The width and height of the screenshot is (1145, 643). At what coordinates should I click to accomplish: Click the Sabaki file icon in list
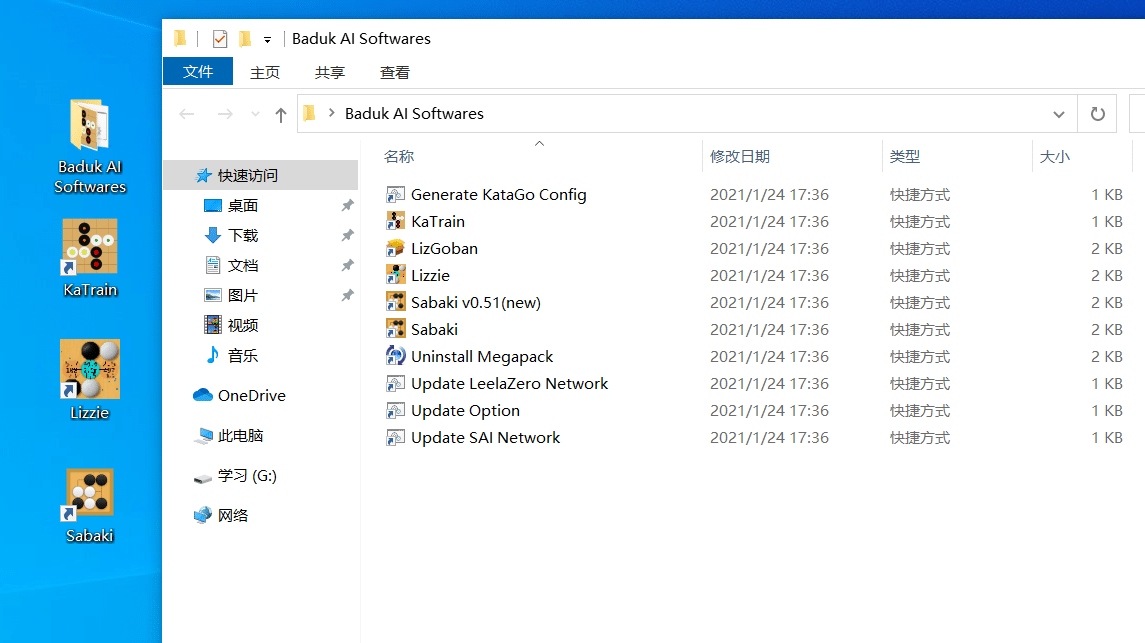[395, 330]
